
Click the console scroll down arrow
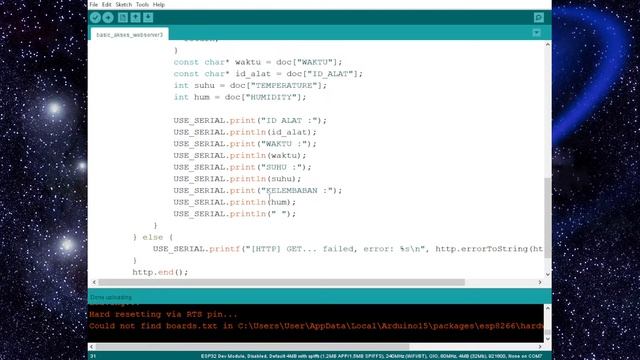coord(548,339)
